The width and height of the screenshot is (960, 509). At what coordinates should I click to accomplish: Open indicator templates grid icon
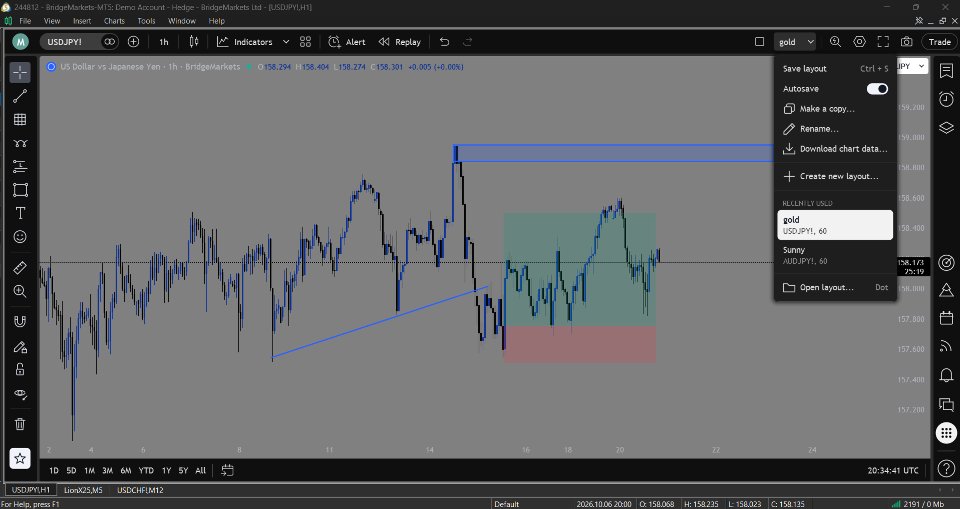tap(306, 42)
